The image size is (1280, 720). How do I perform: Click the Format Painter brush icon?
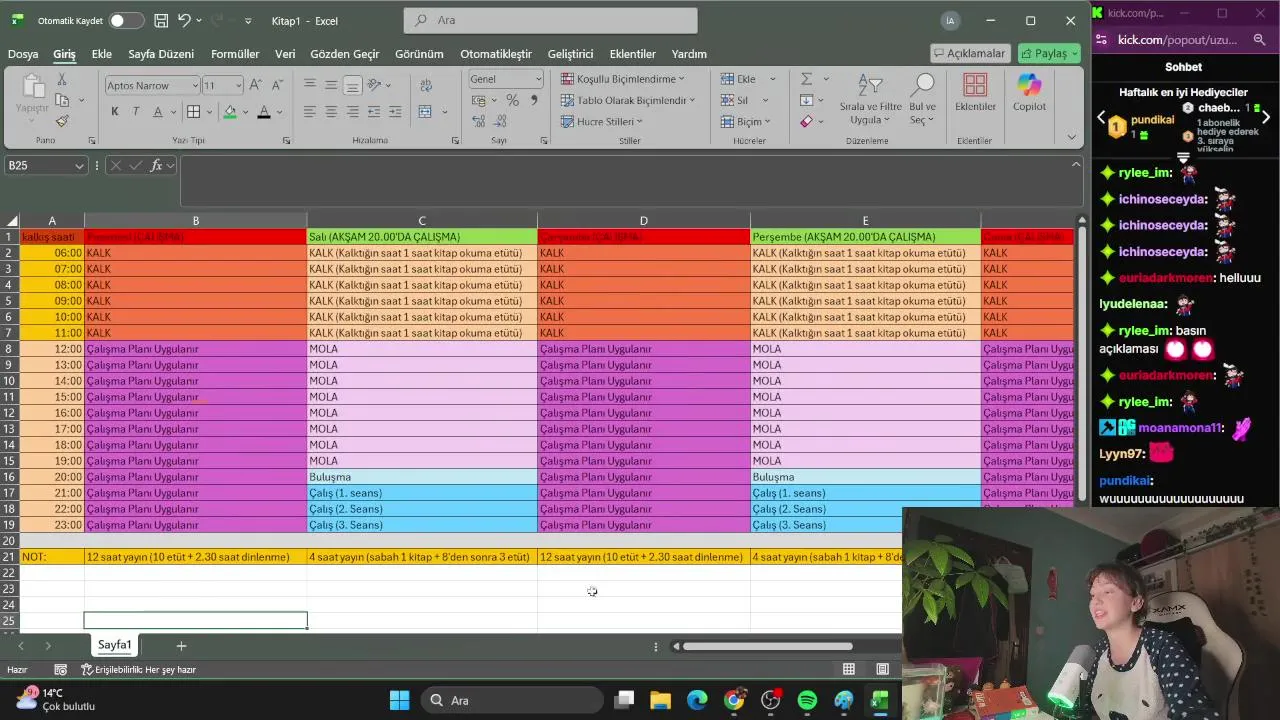pos(62,122)
